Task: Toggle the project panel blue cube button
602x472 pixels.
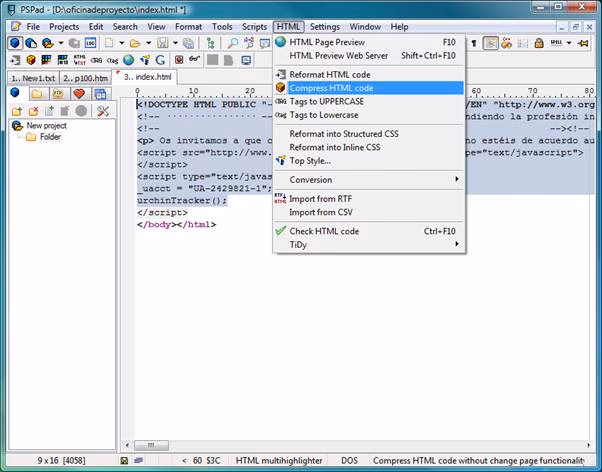Action: pos(15,43)
